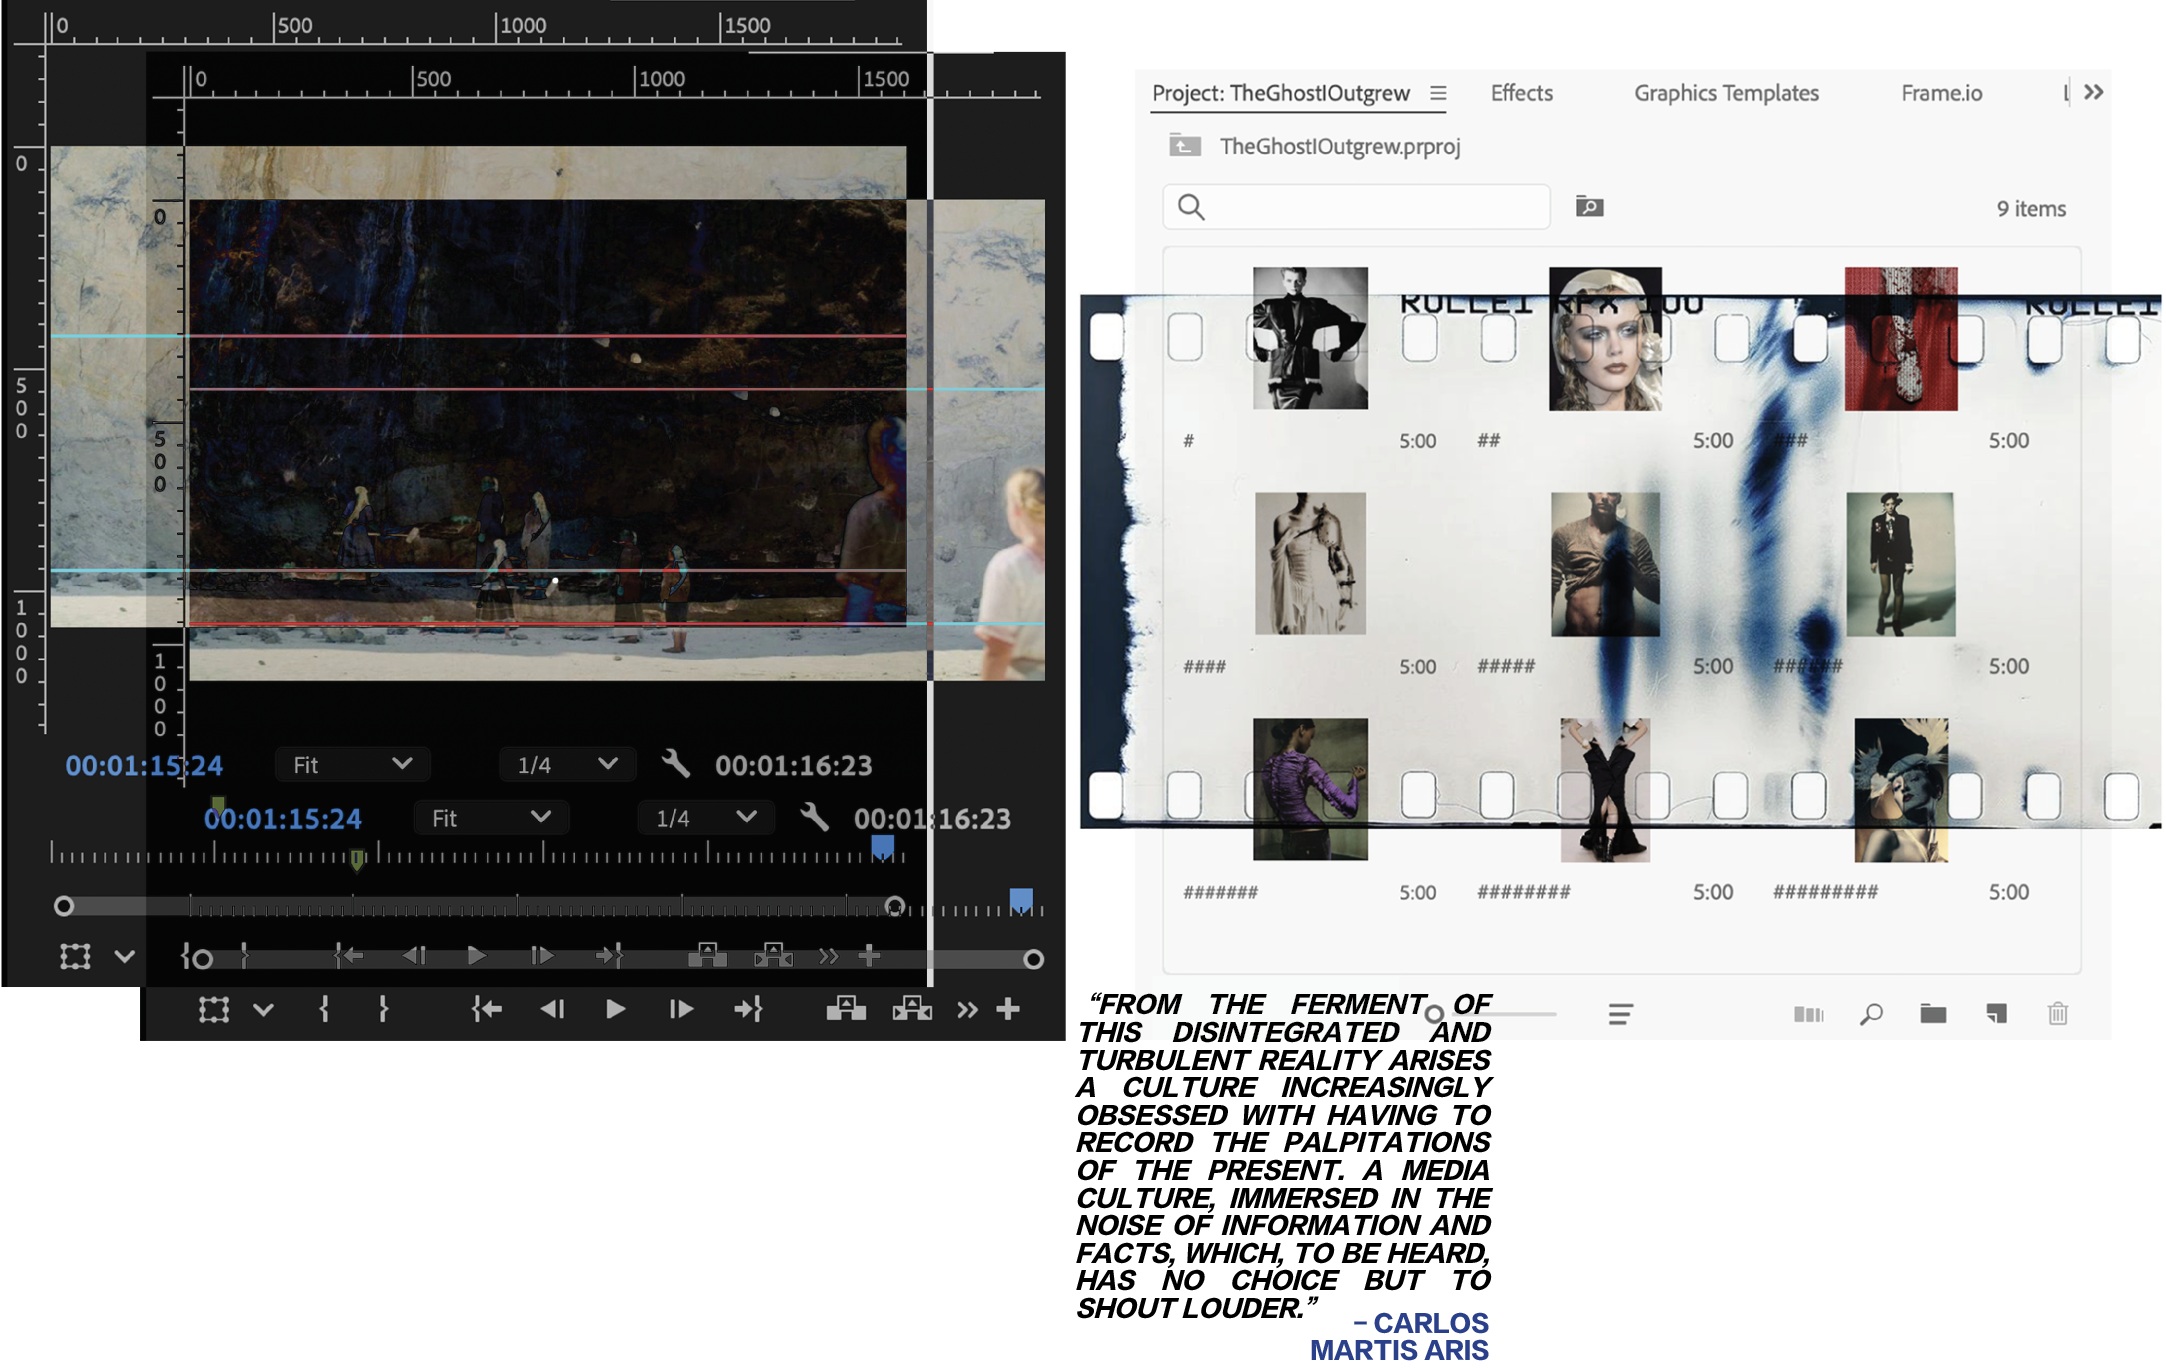Image resolution: width=2166 pixels, height=1368 pixels.
Task: Open the Fit zoom level dropdown
Action: pyautogui.click(x=490, y=818)
